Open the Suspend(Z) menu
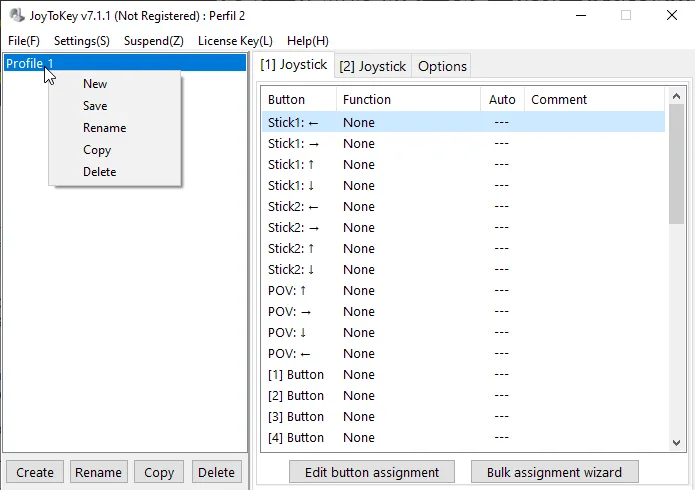695x490 pixels. [x=153, y=41]
